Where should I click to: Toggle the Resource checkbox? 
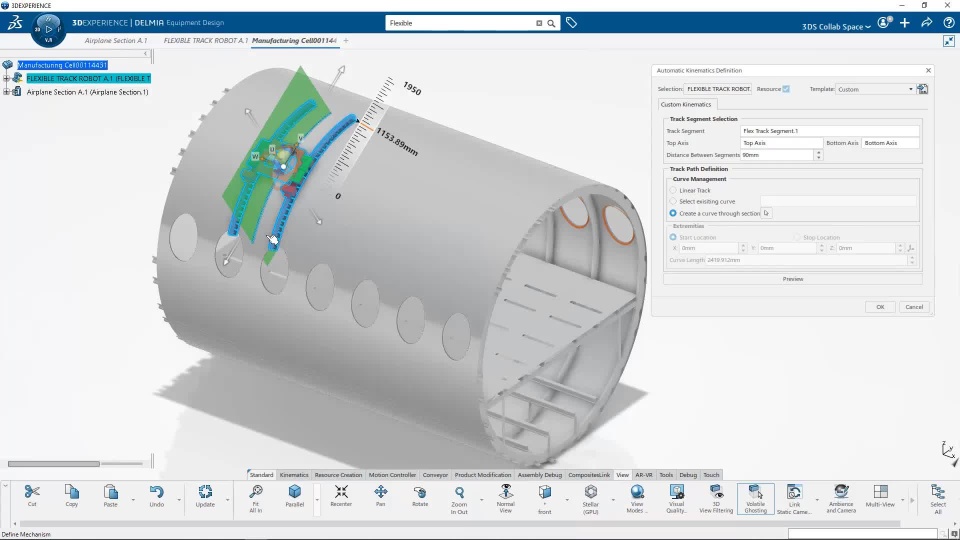tap(786, 89)
